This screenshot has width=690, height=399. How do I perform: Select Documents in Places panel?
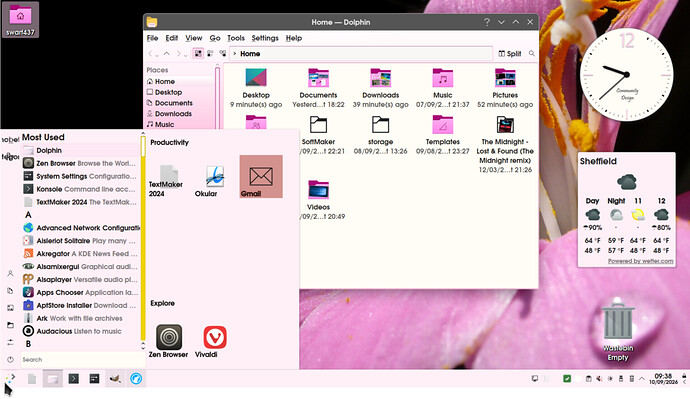(180, 103)
